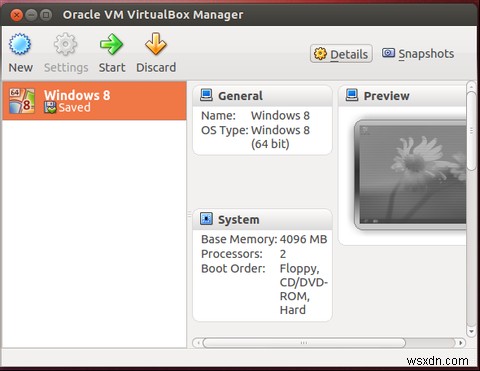
Task: Click the General section monitor icon
Action: (x=206, y=95)
